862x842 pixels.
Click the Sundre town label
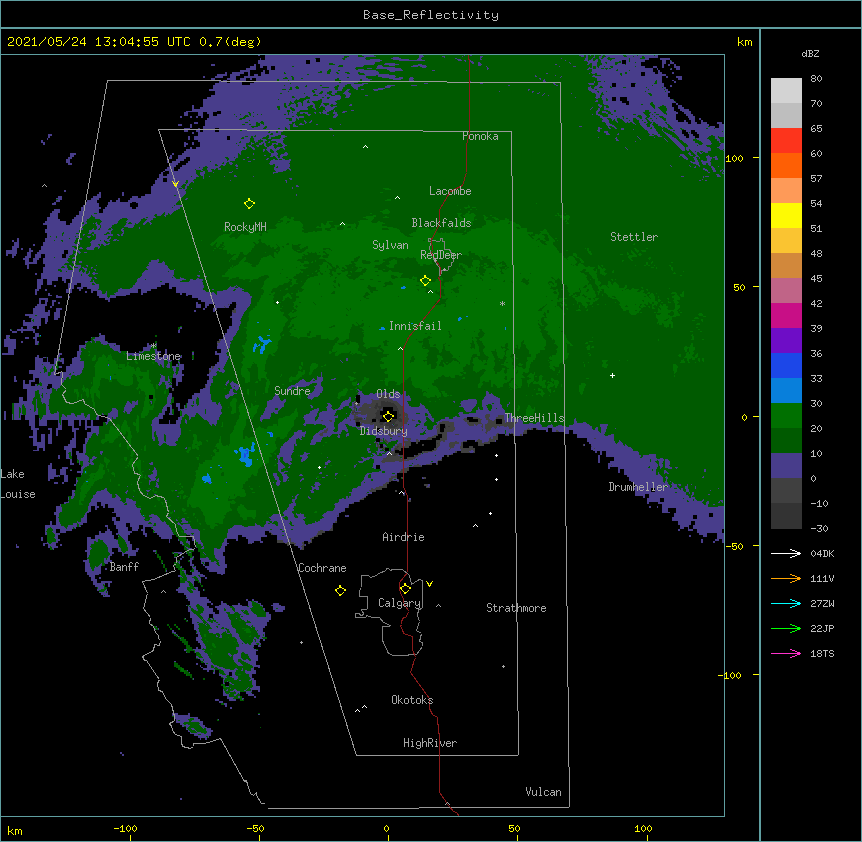[292, 391]
